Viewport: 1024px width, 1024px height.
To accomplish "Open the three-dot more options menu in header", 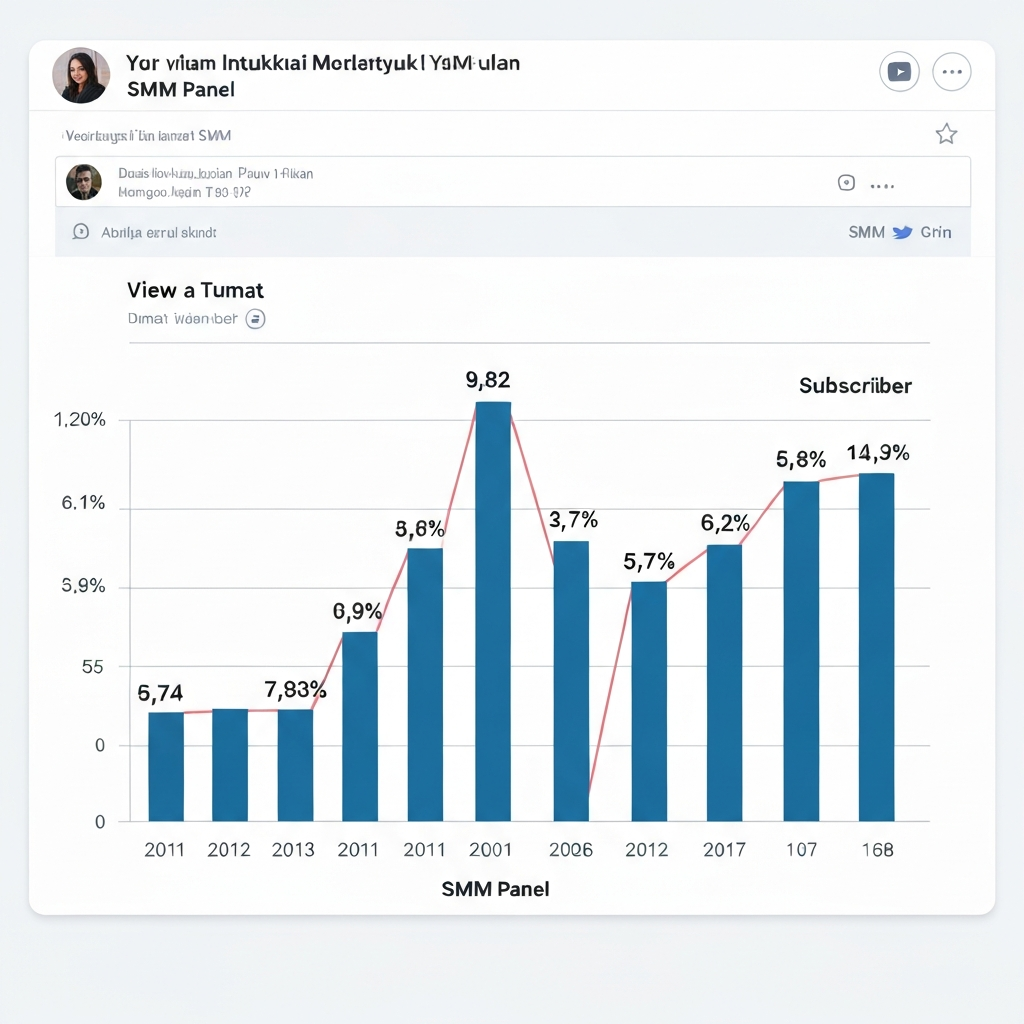I will click(952, 72).
